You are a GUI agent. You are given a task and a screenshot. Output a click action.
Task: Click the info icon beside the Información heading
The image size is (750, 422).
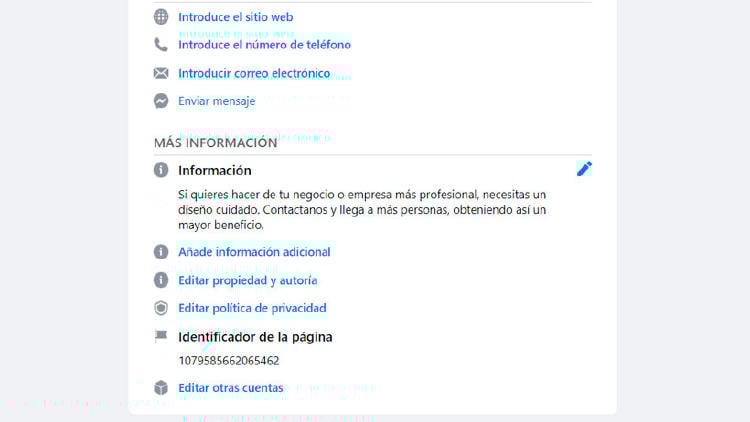click(161, 170)
